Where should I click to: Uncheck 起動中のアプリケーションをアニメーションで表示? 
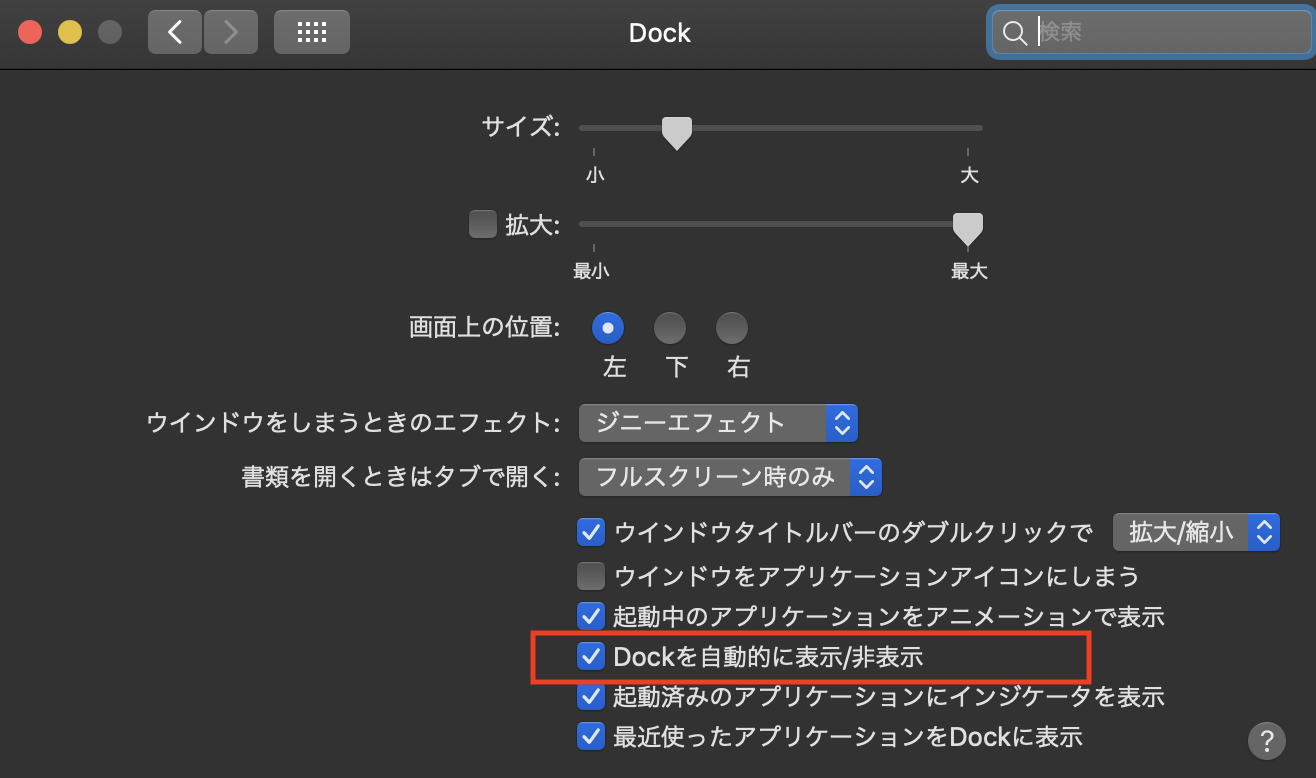point(591,617)
